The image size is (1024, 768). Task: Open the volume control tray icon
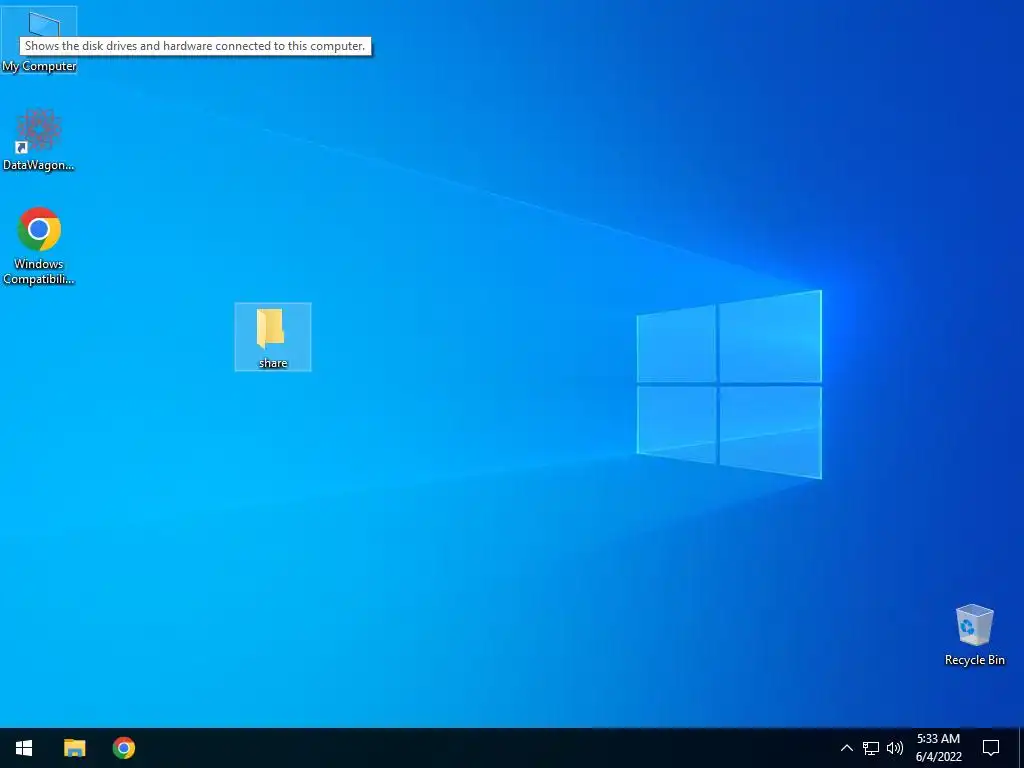(x=895, y=748)
